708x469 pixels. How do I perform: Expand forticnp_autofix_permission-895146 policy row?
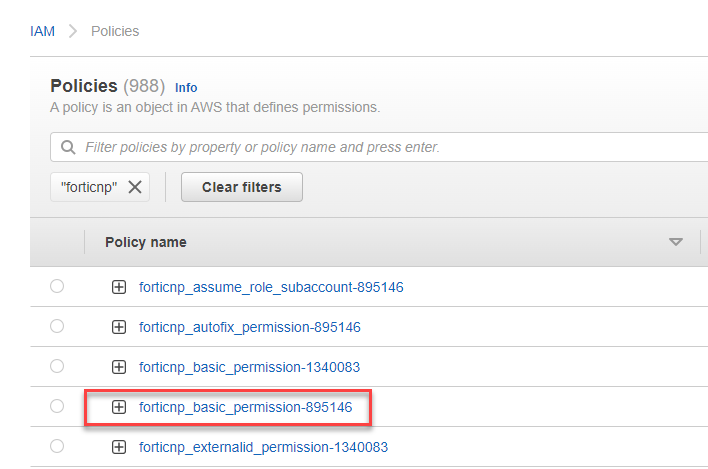click(119, 327)
